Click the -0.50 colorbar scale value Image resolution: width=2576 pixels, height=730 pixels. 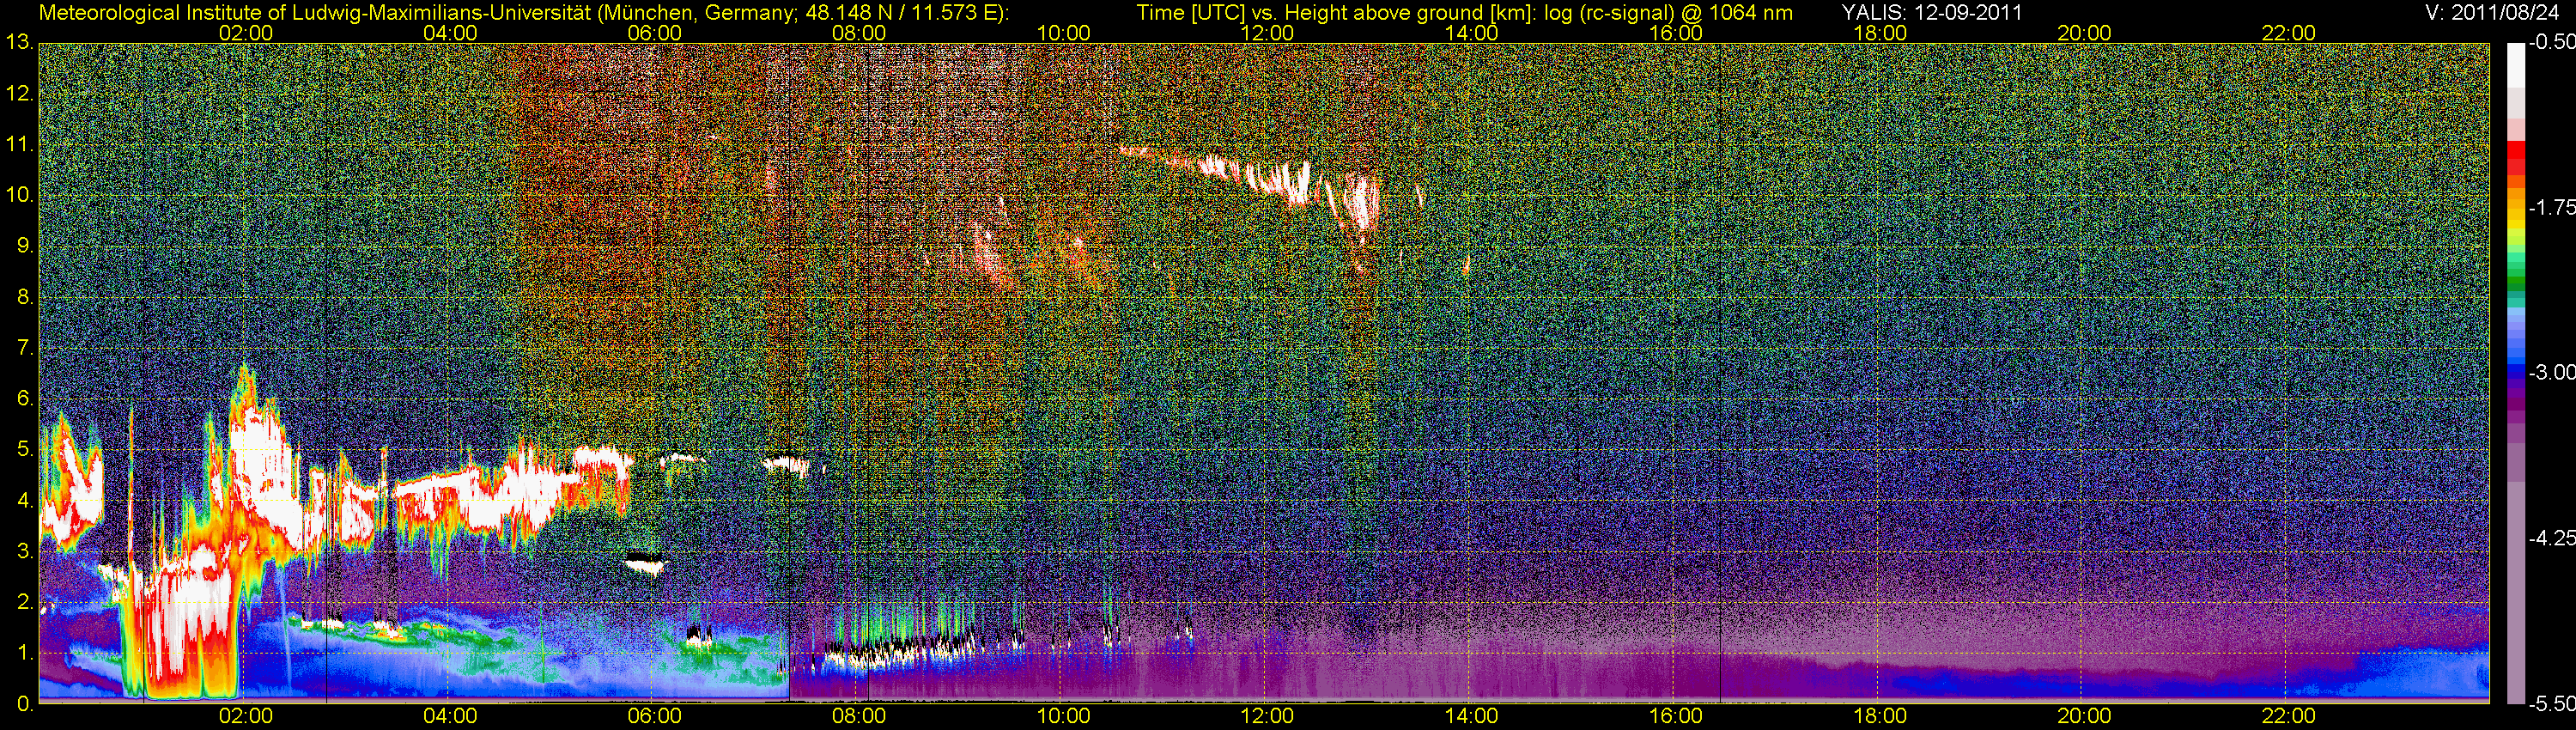point(2551,42)
